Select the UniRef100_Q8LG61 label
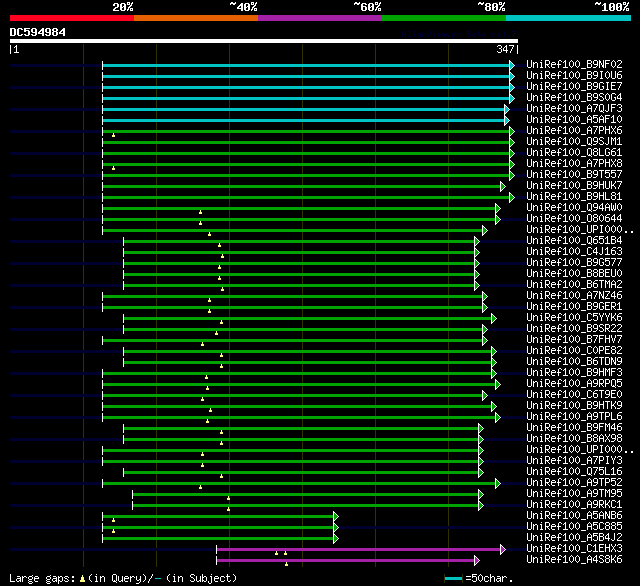The image size is (640, 586). [x=574, y=153]
